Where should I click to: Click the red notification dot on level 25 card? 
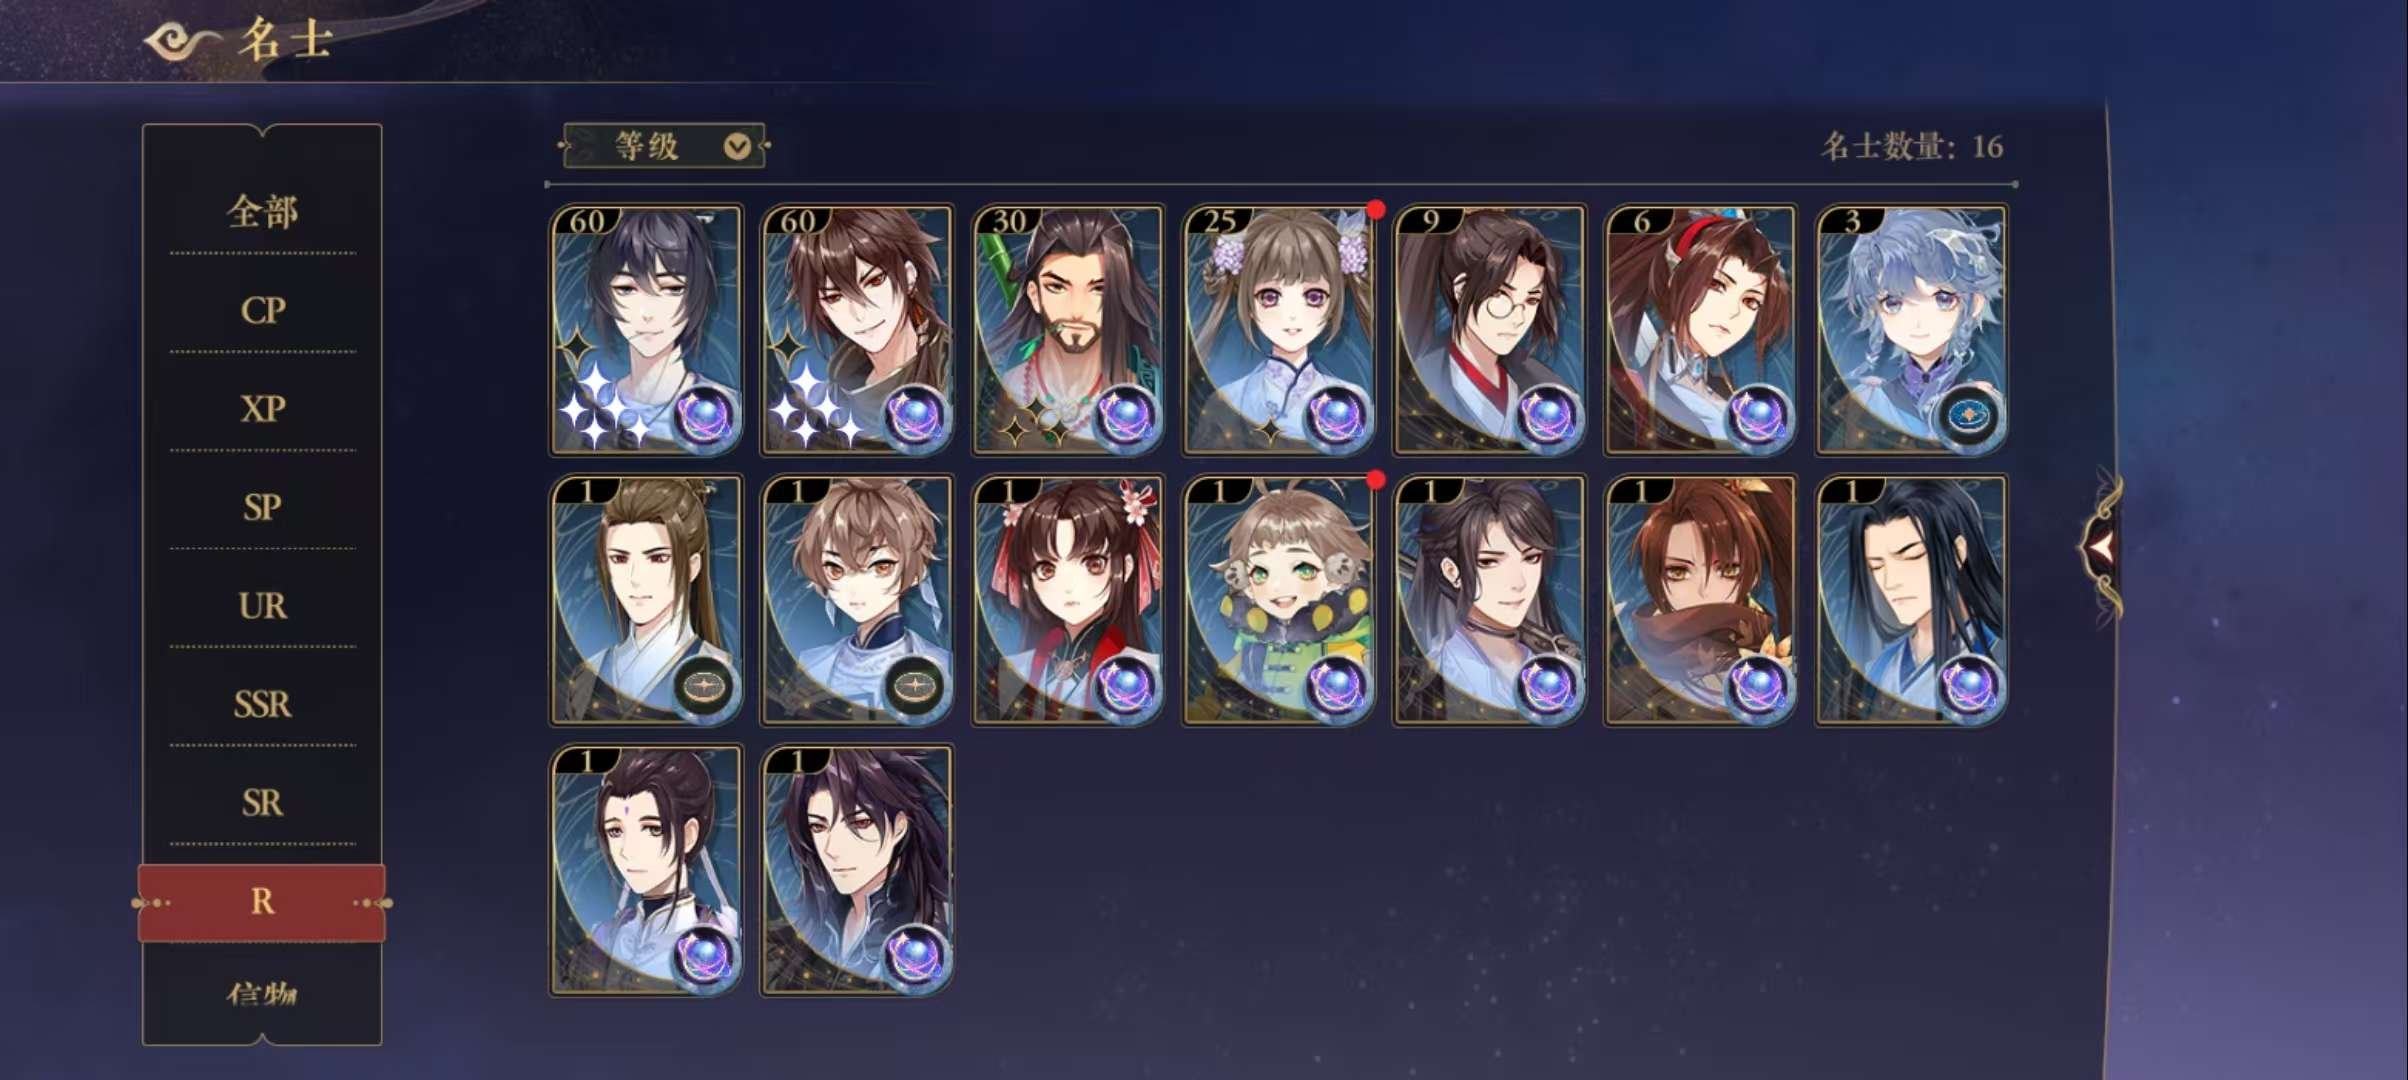[1376, 209]
